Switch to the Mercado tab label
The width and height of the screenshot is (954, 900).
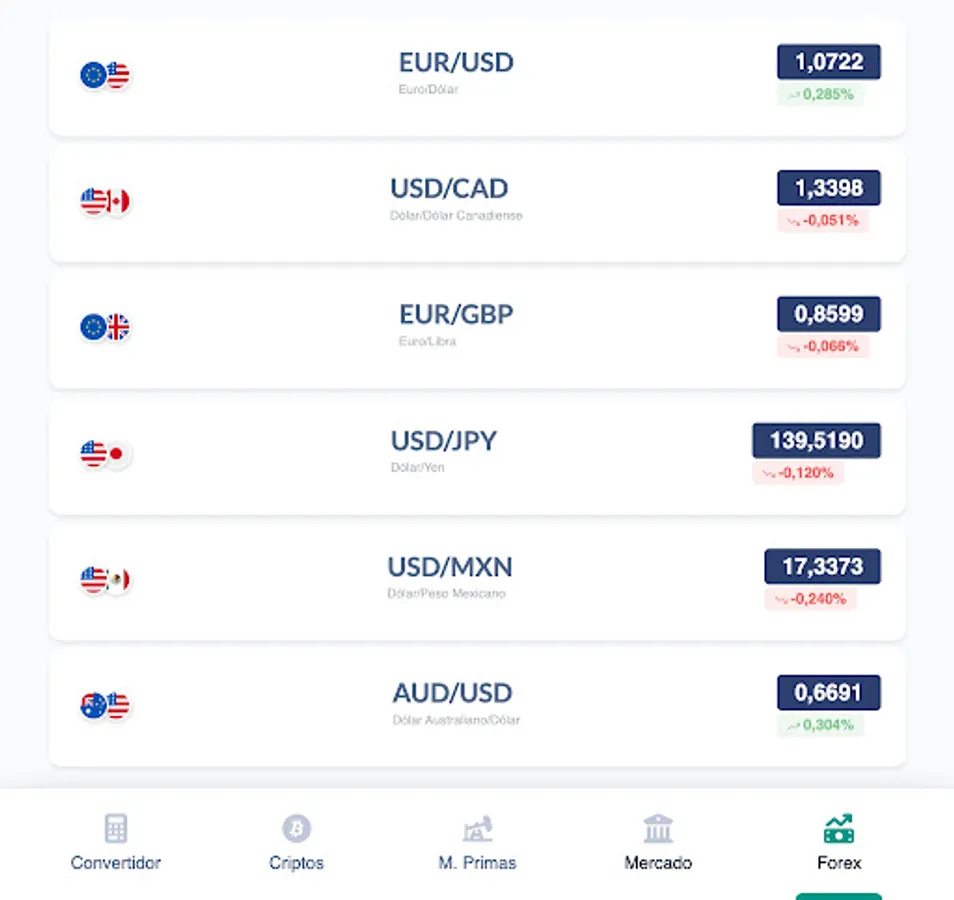pyautogui.click(x=658, y=863)
